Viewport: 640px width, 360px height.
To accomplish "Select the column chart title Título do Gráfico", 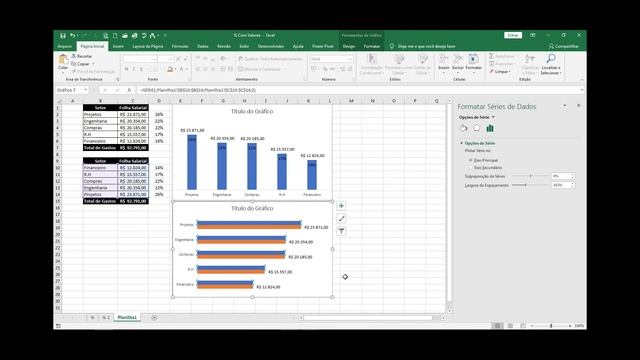I will tap(252, 111).
